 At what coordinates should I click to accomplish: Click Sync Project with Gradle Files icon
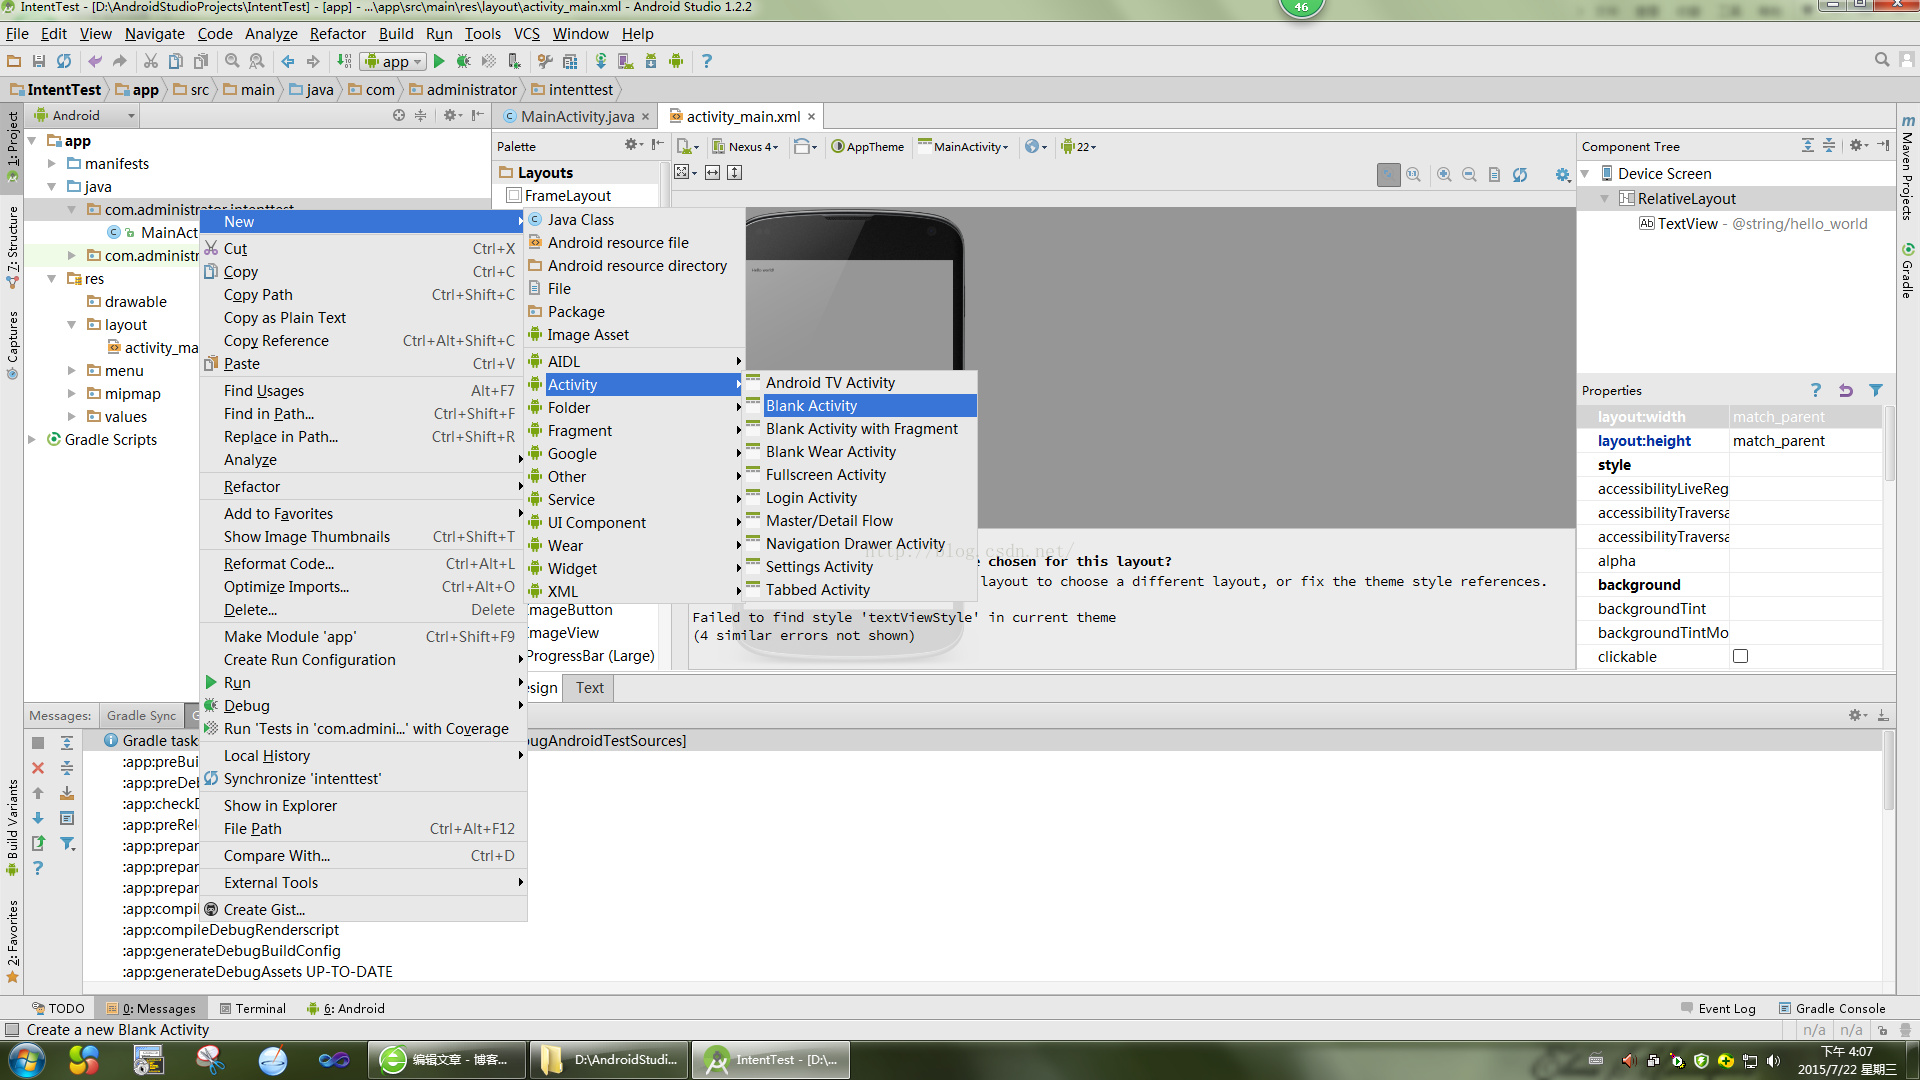tap(601, 61)
